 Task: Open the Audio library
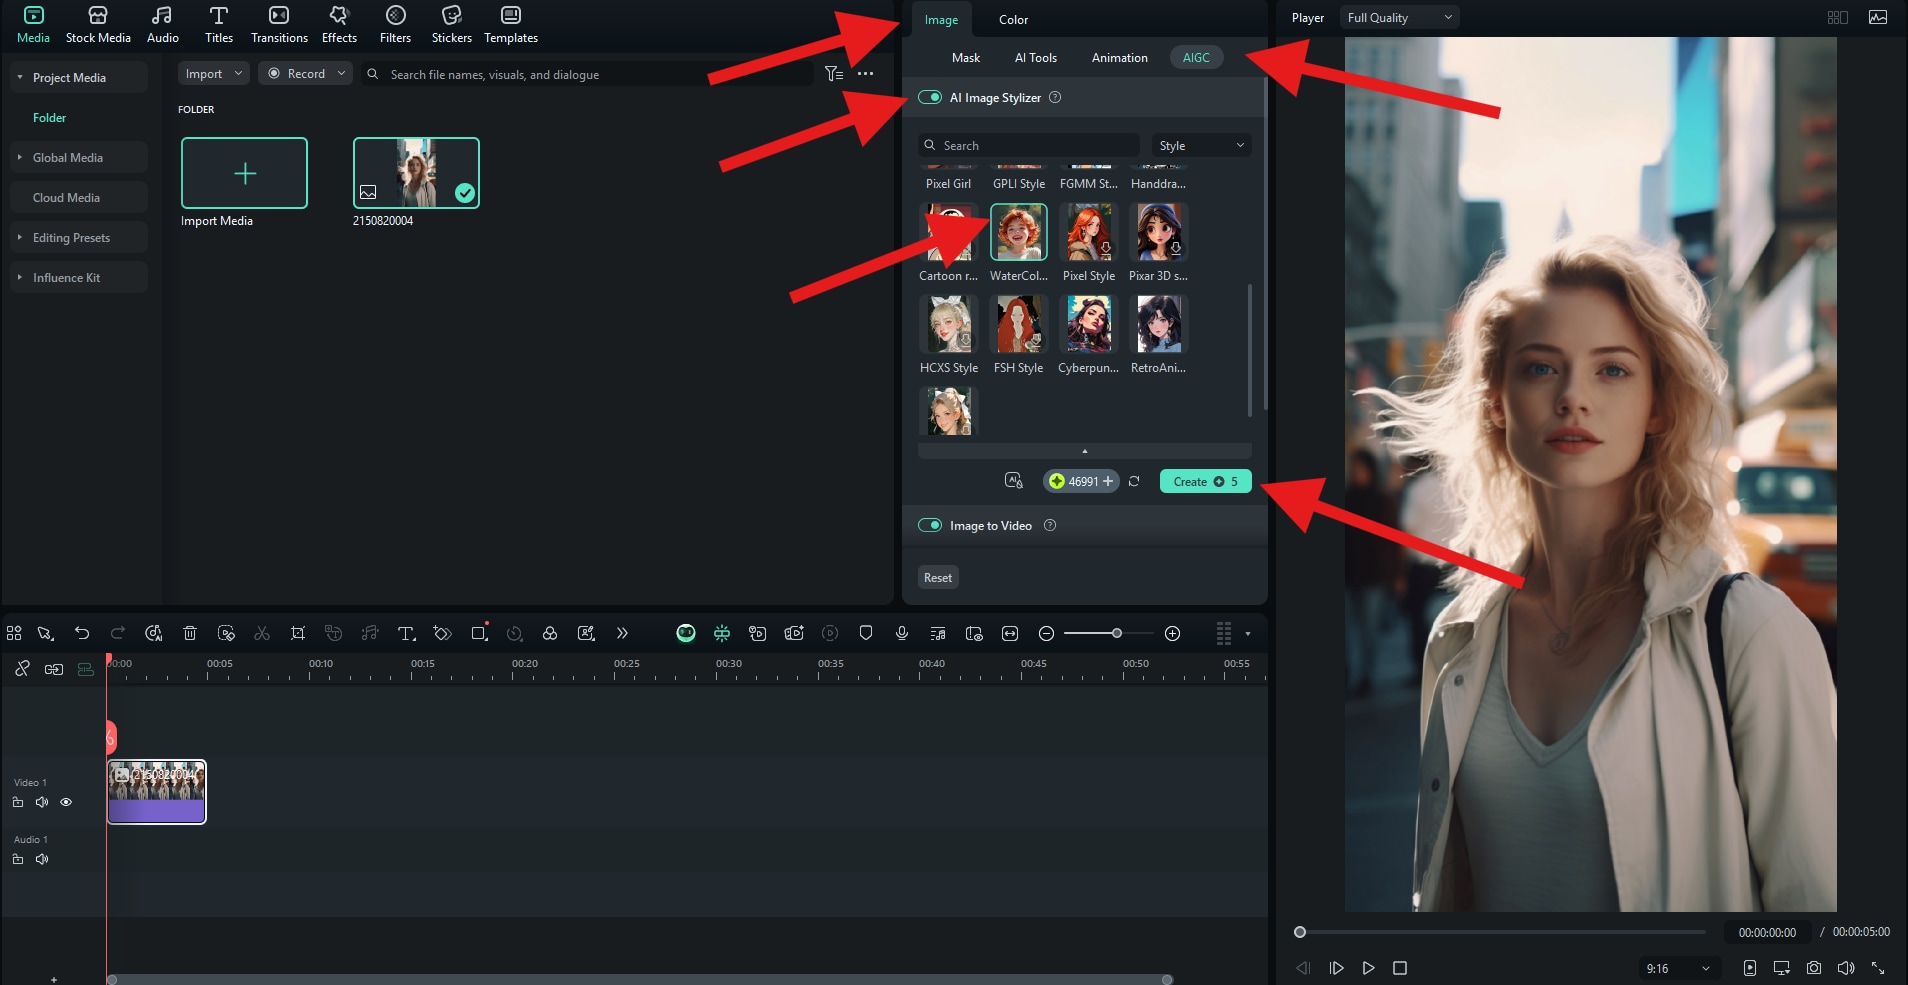(162, 25)
